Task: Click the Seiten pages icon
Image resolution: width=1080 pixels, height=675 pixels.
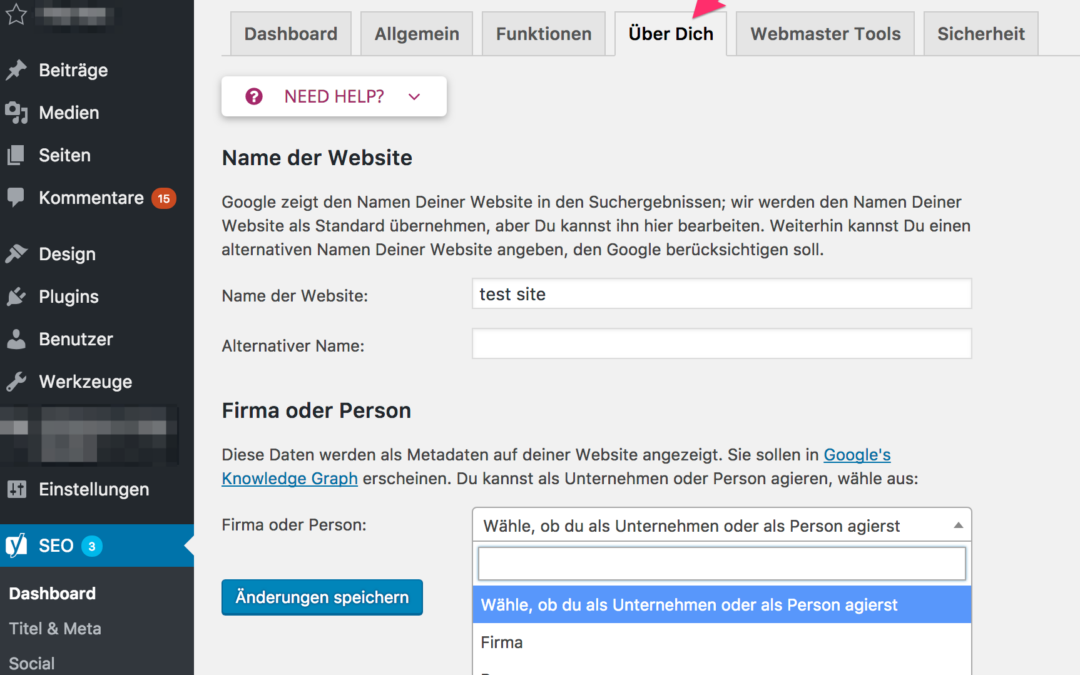Action: 16,156
